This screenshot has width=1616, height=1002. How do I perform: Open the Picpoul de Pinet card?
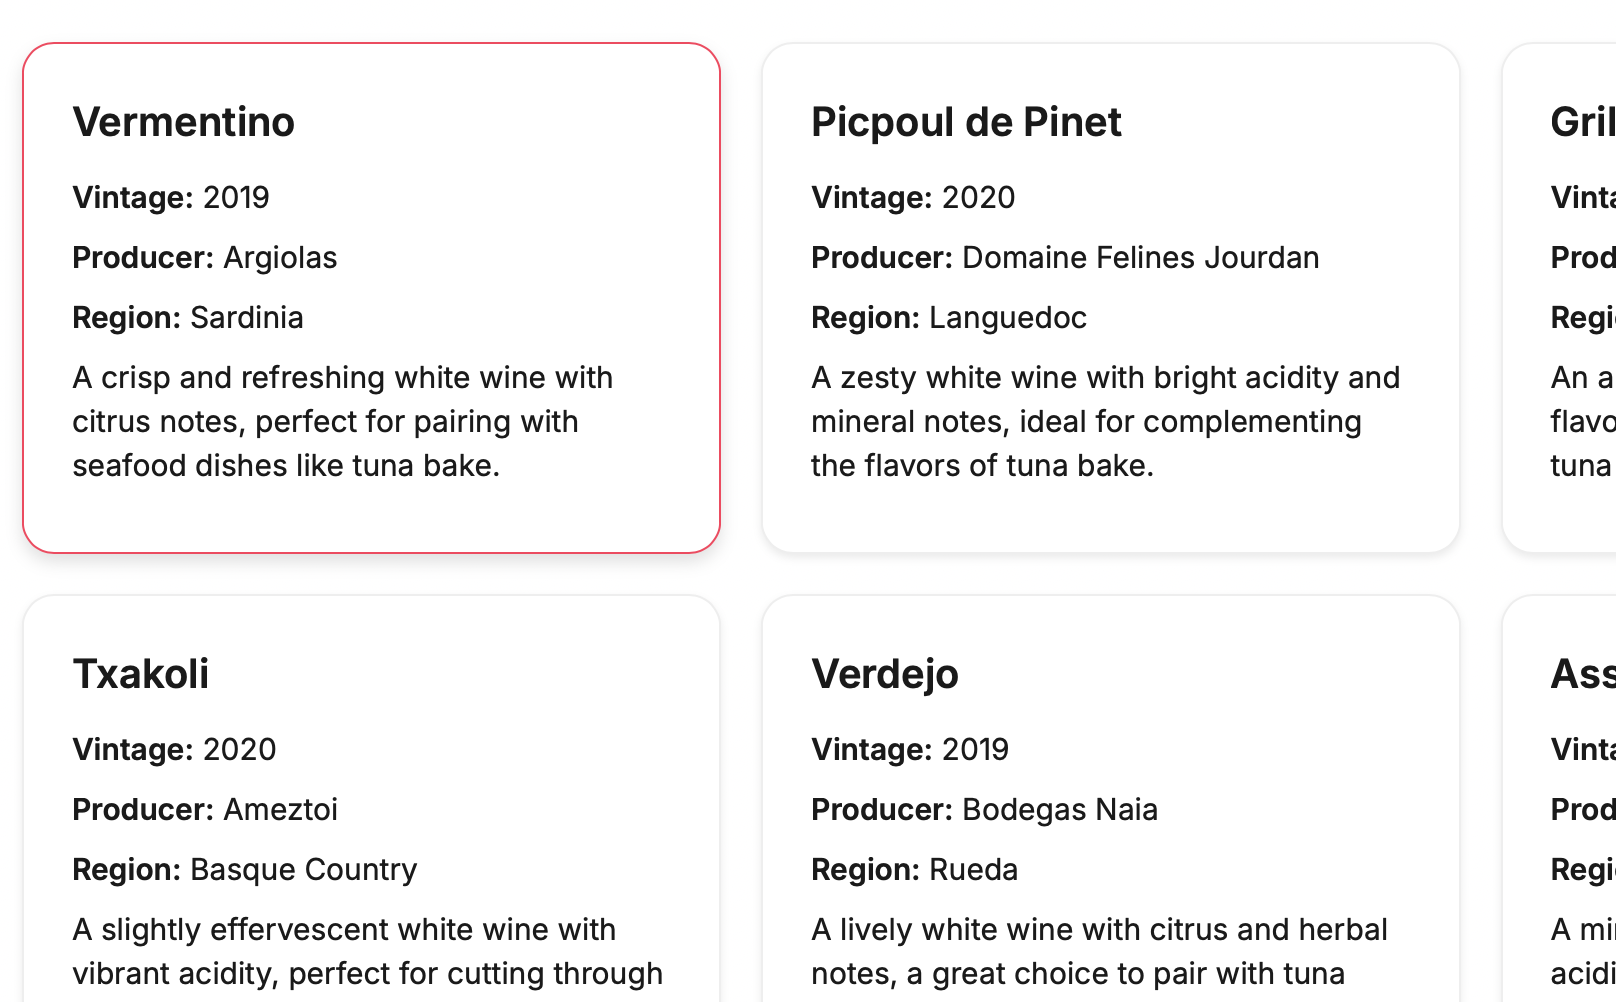(x=1111, y=298)
